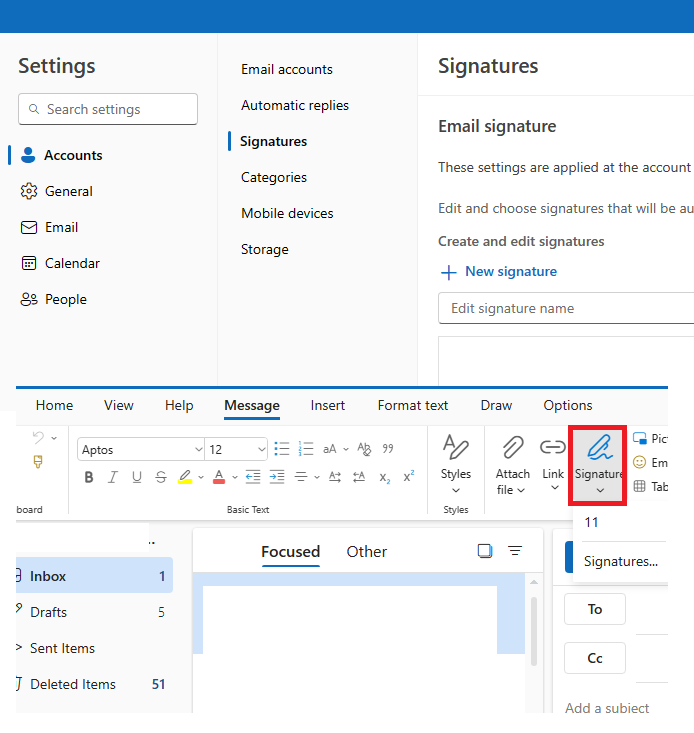Open the Deleted Items folder

(94, 684)
